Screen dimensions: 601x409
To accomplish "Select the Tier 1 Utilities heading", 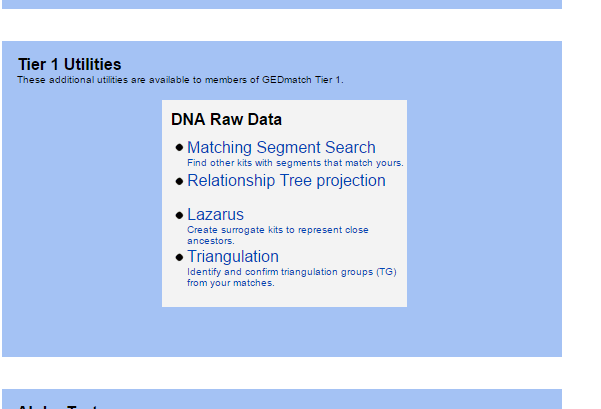I will pyautogui.click(x=69, y=64).
